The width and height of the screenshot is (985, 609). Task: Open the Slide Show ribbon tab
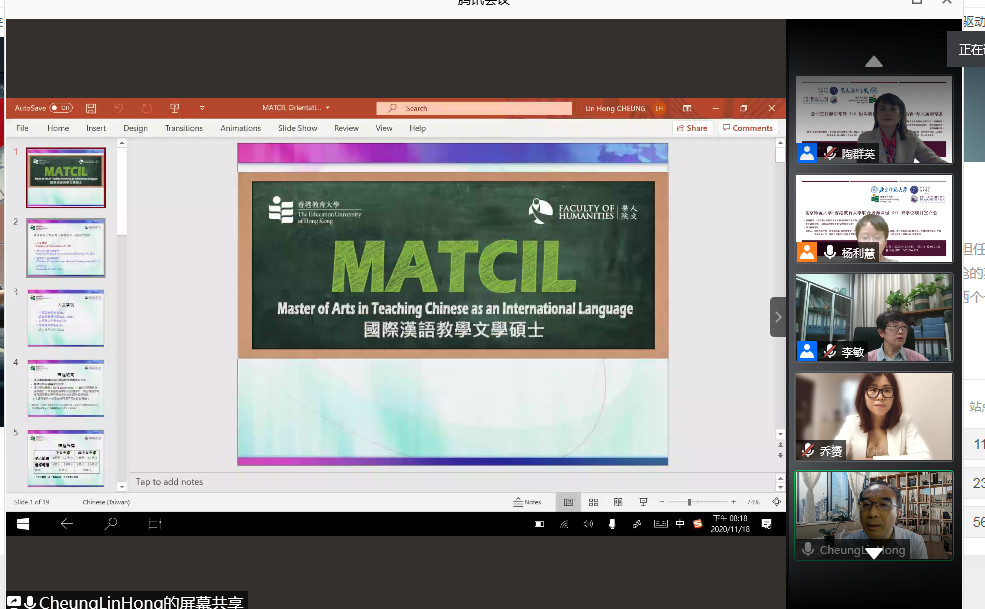click(x=297, y=128)
